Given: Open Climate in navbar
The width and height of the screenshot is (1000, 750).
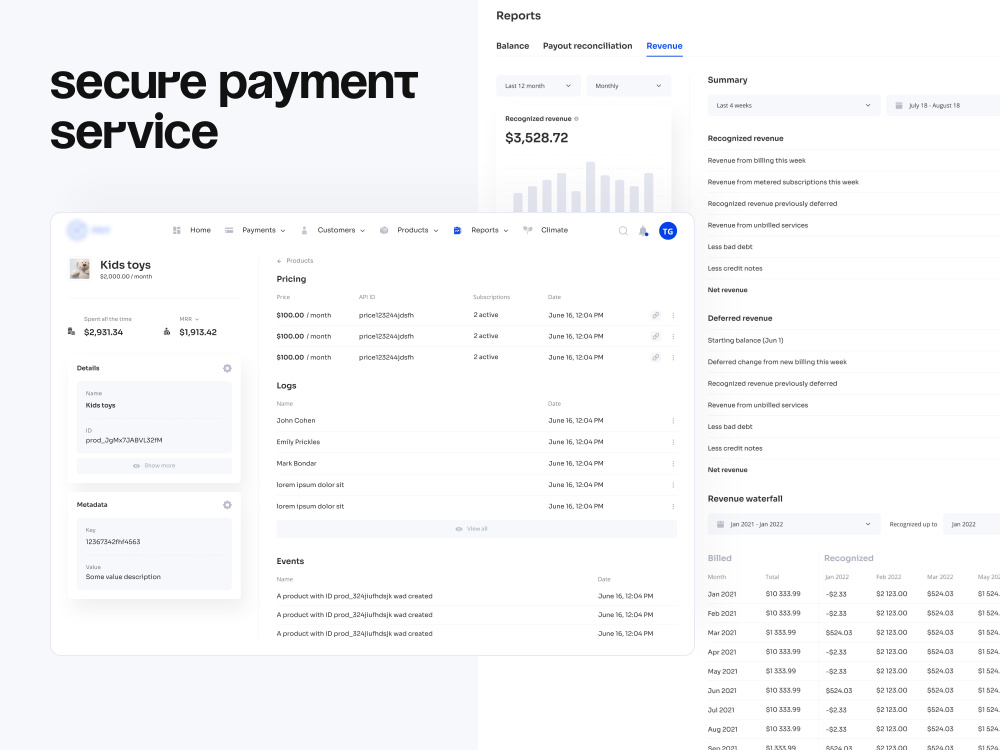Looking at the screenshot, I should pos(554,230).
